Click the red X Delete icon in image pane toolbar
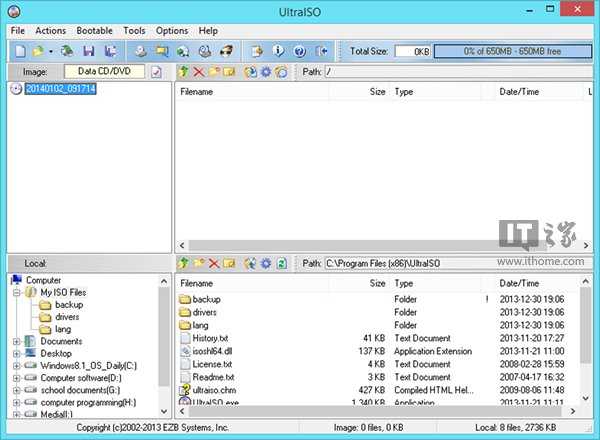600x440 pixels. (198, 72)
